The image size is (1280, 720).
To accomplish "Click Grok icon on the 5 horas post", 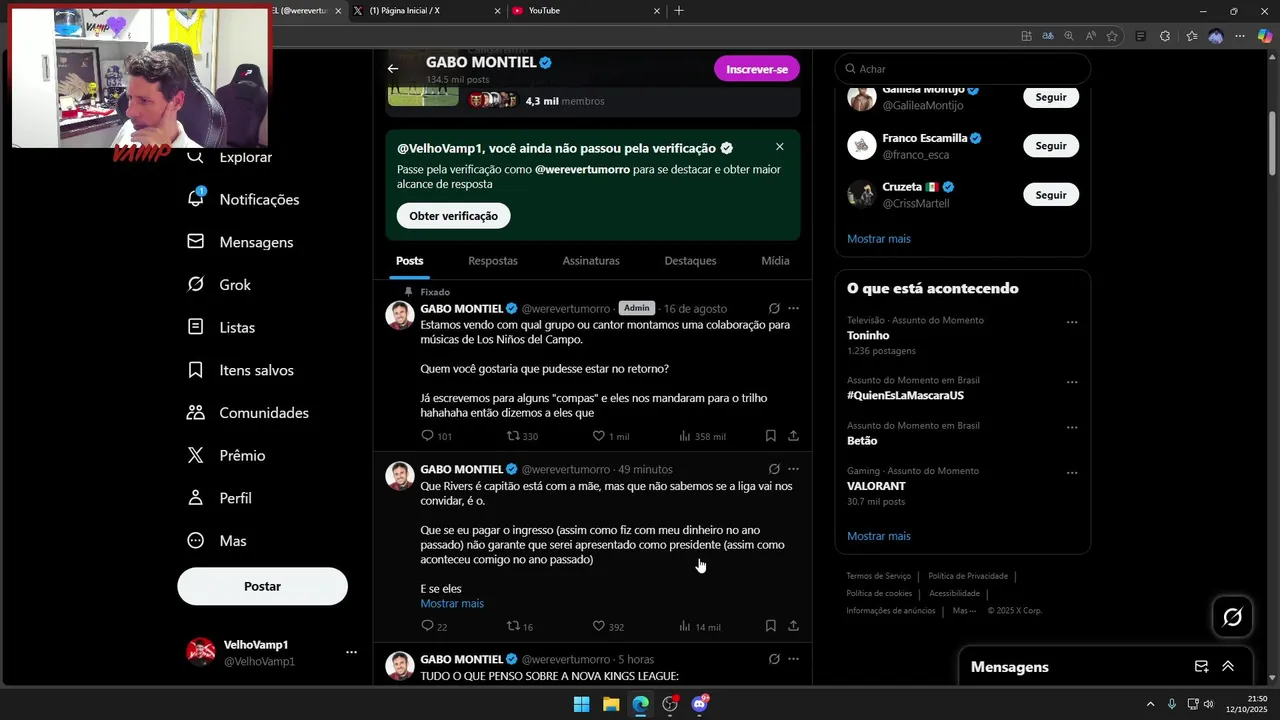I will point(774,659).
